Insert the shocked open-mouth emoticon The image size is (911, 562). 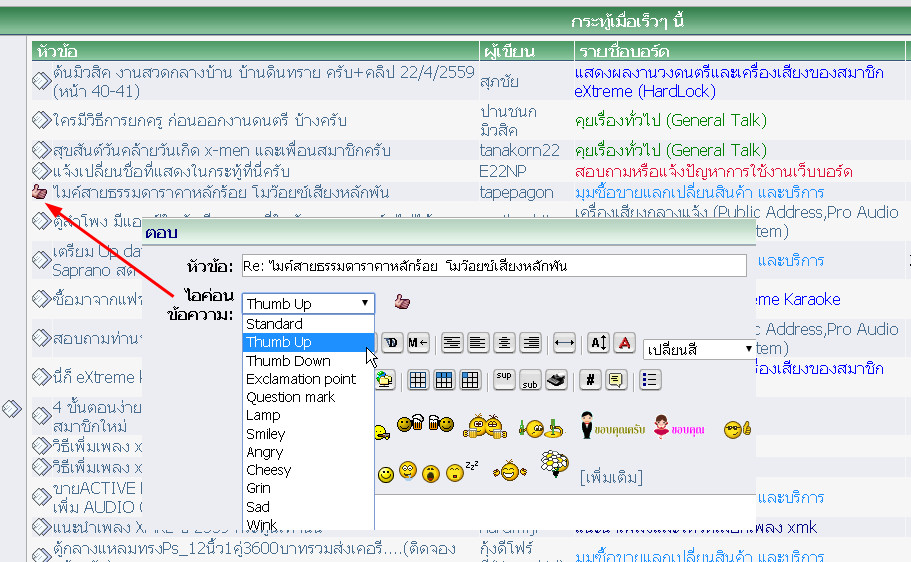(431, 474)
